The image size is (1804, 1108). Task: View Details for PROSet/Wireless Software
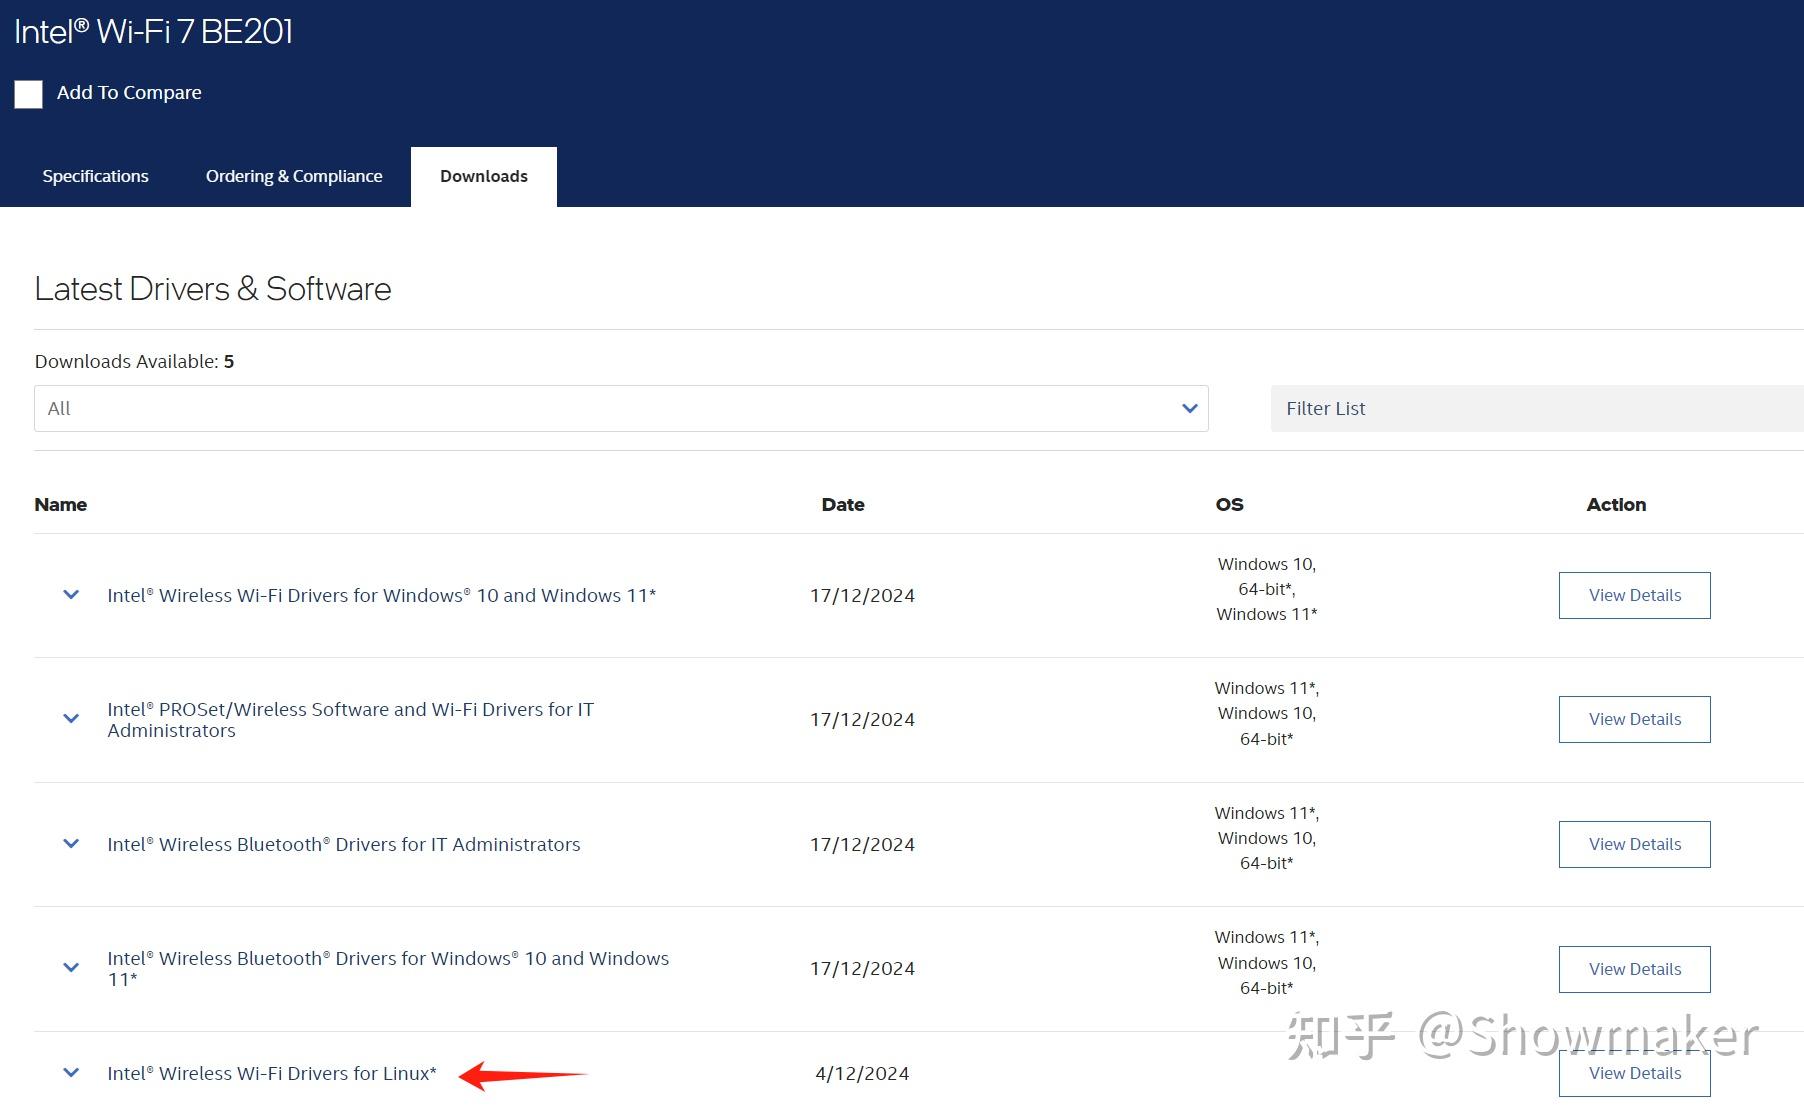pyautogui.click(x=1634, y=718)
